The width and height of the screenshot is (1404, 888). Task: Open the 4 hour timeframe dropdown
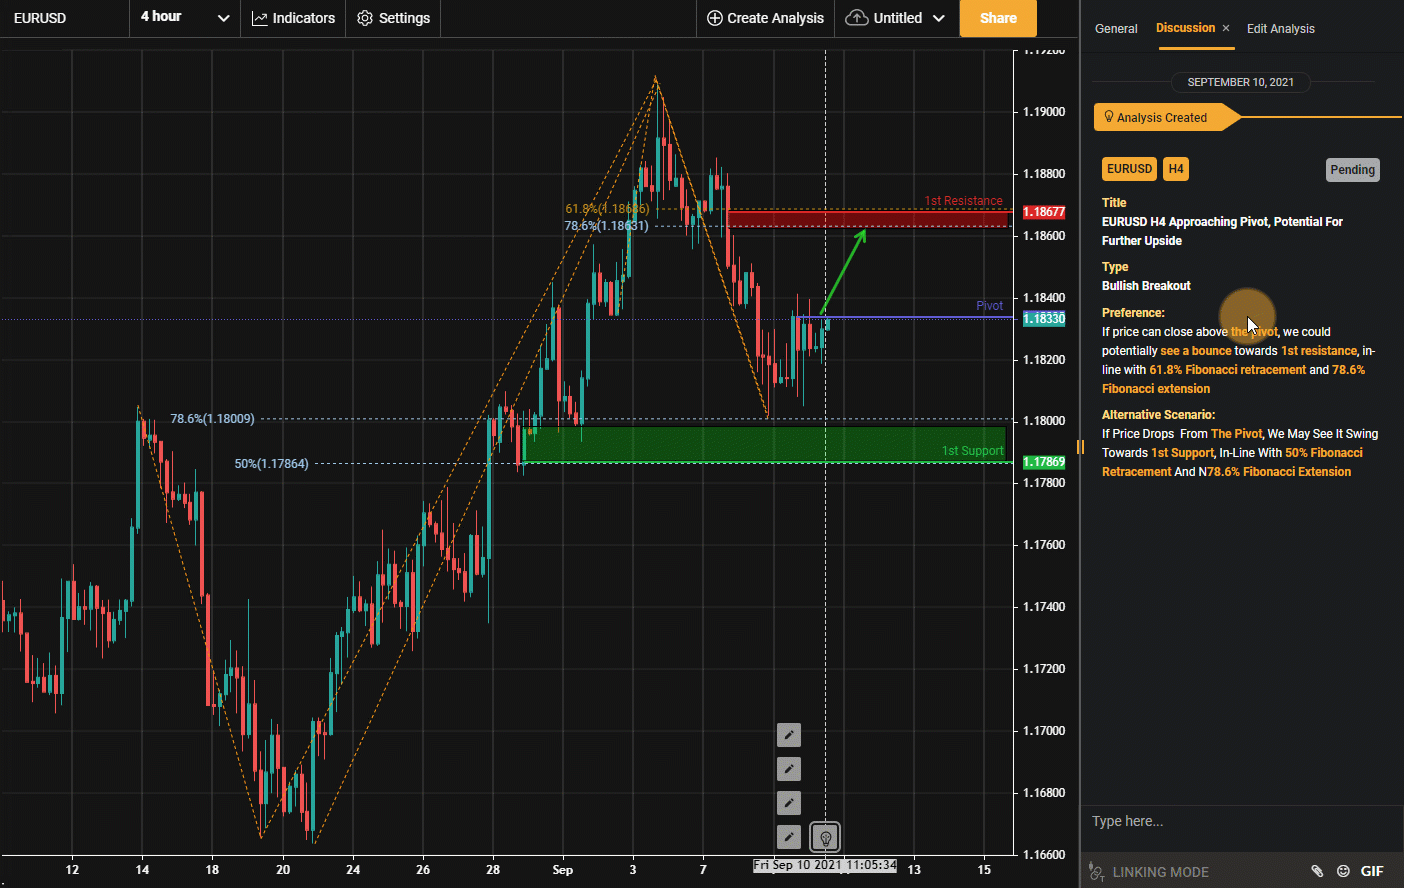pyautogui.click(x=185, y=18)
